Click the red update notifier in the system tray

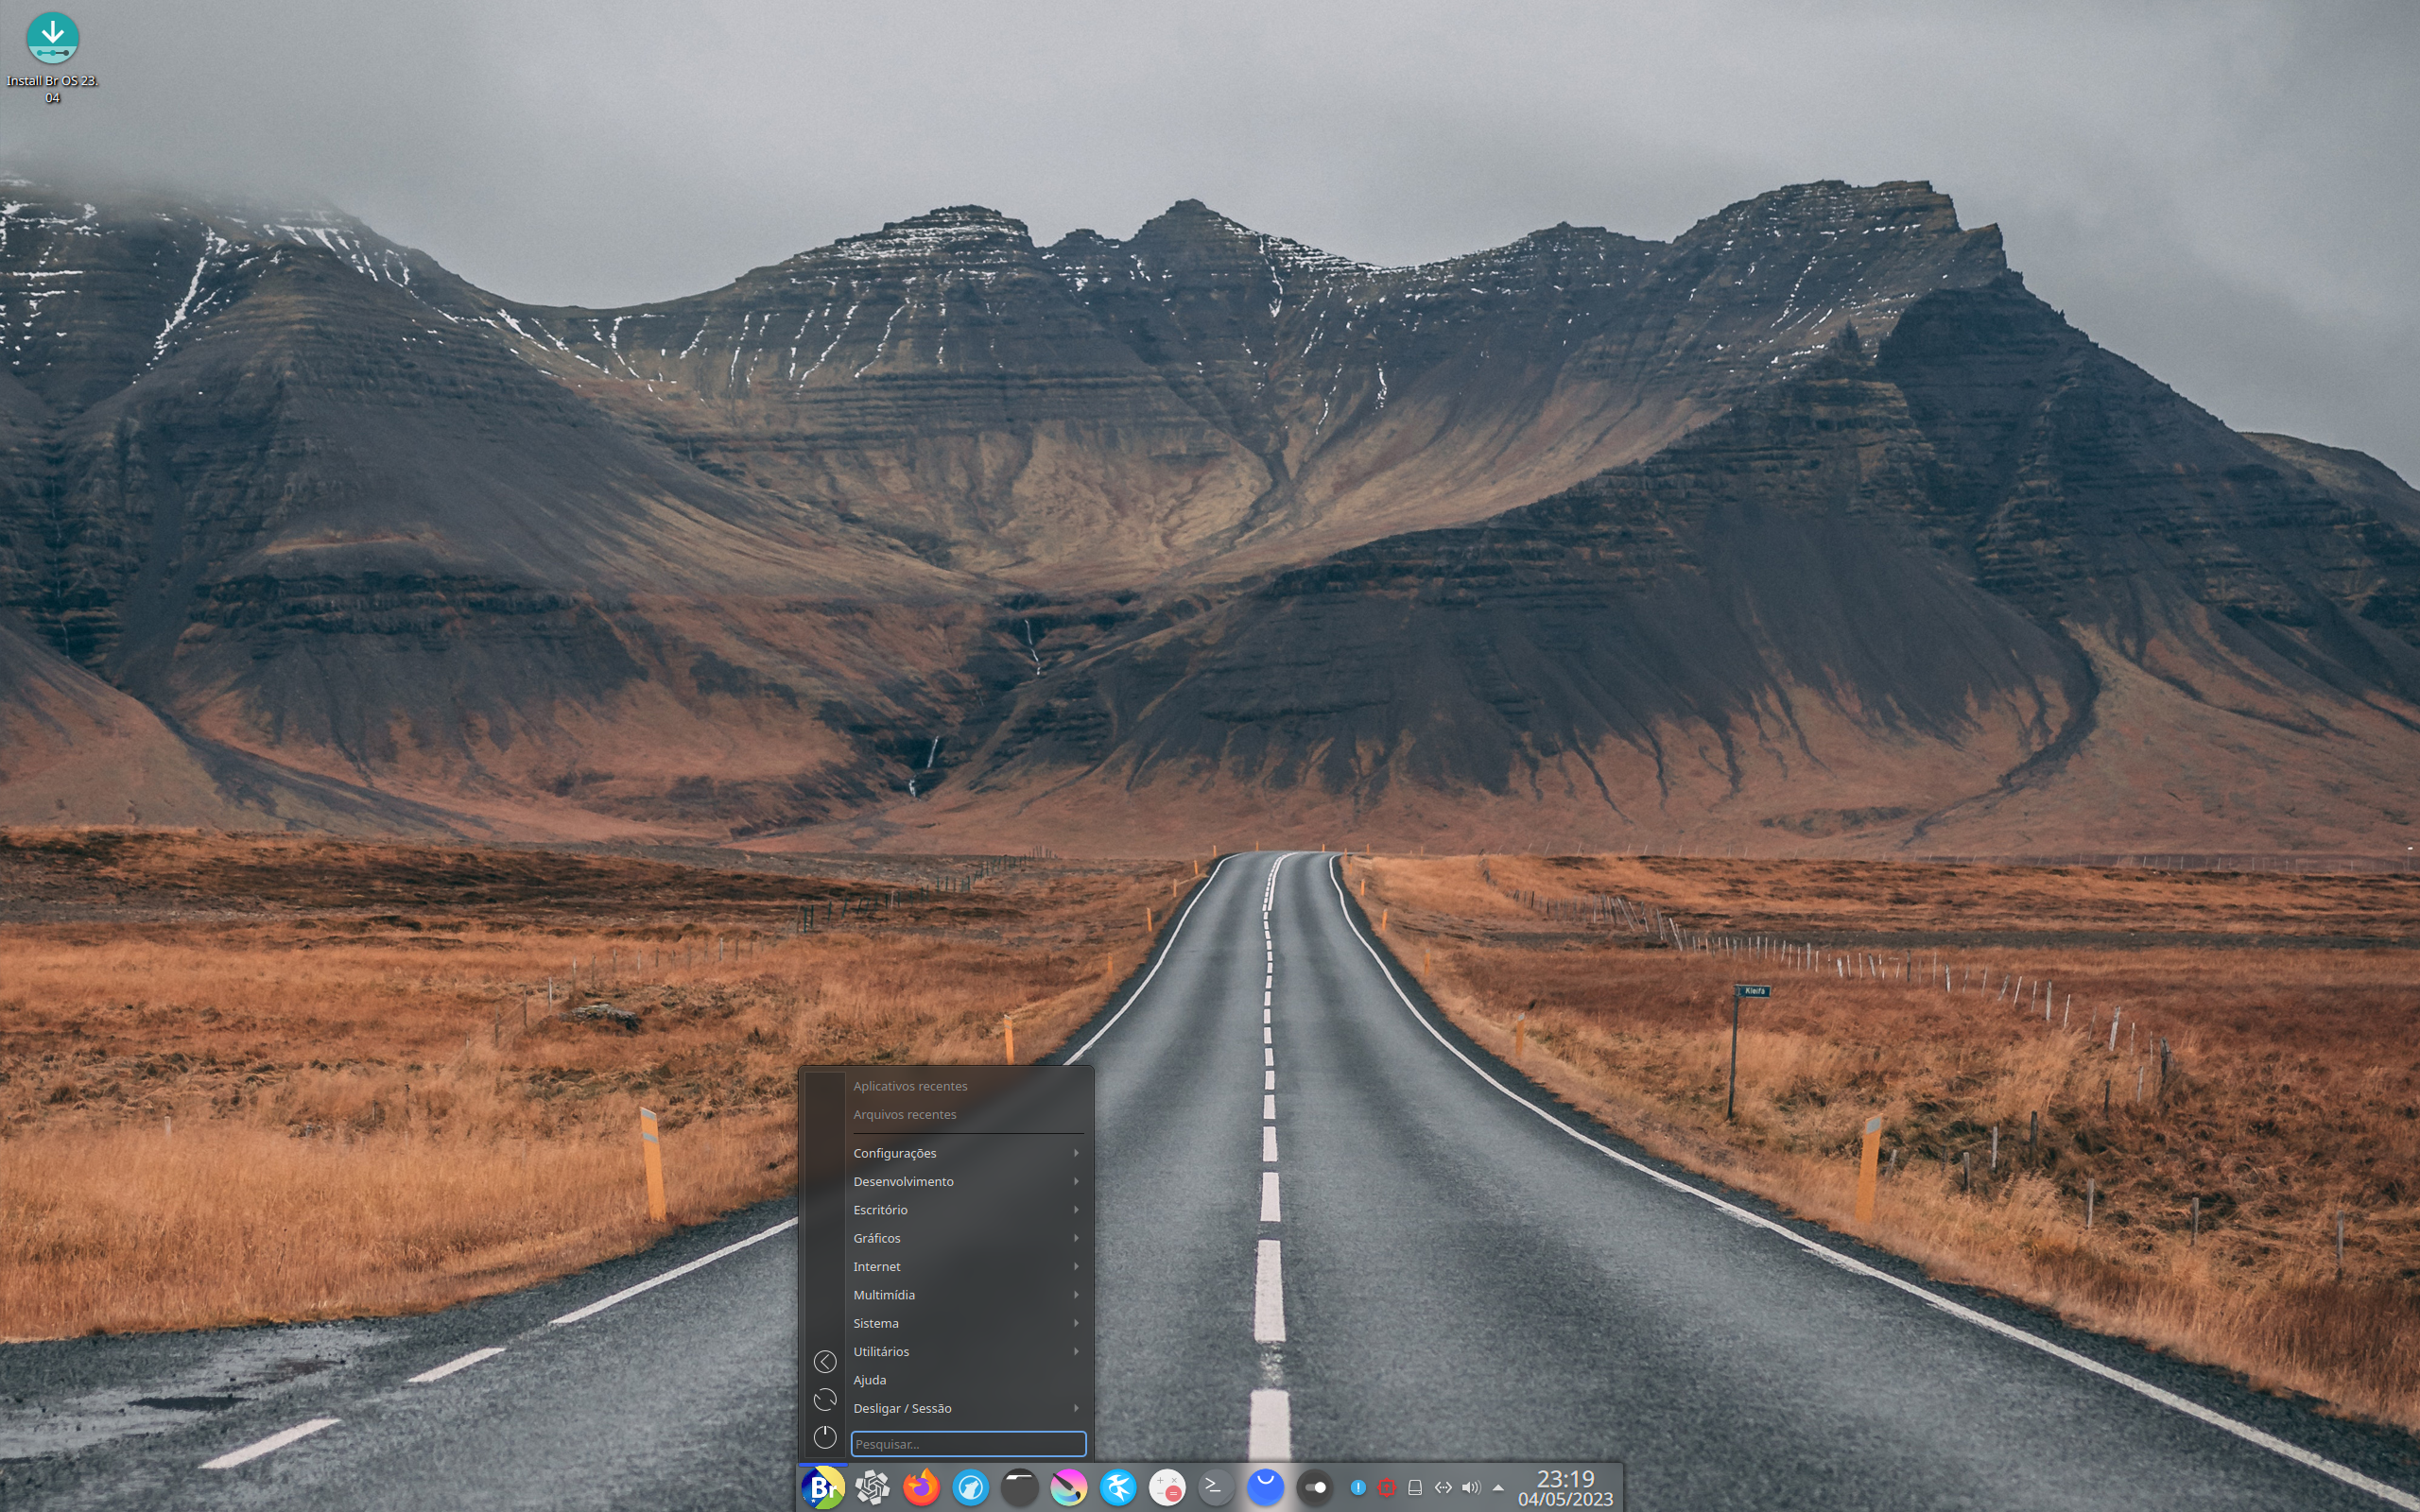[1388, 1487]
